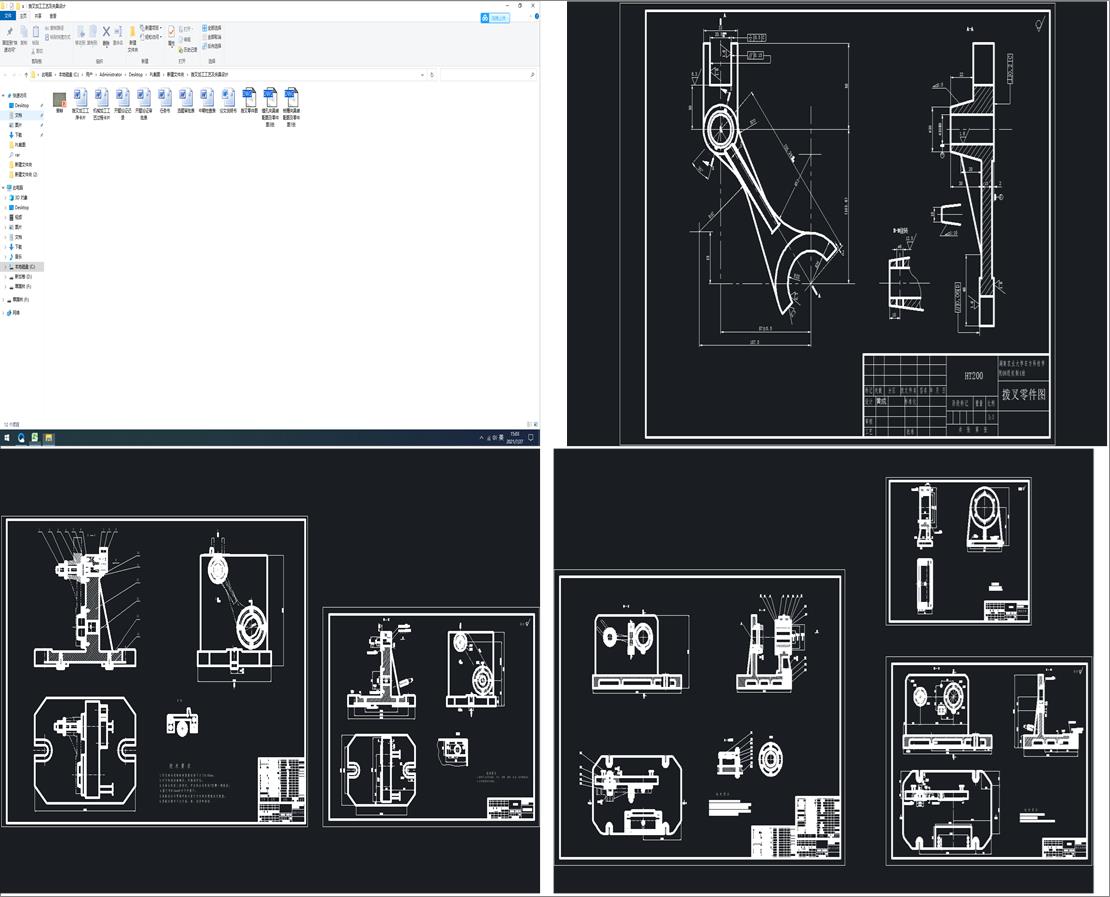Screen dimensions: 1110x897
Task: Click Administrator in address breadcrumb
Action: (x=110, y=74)
